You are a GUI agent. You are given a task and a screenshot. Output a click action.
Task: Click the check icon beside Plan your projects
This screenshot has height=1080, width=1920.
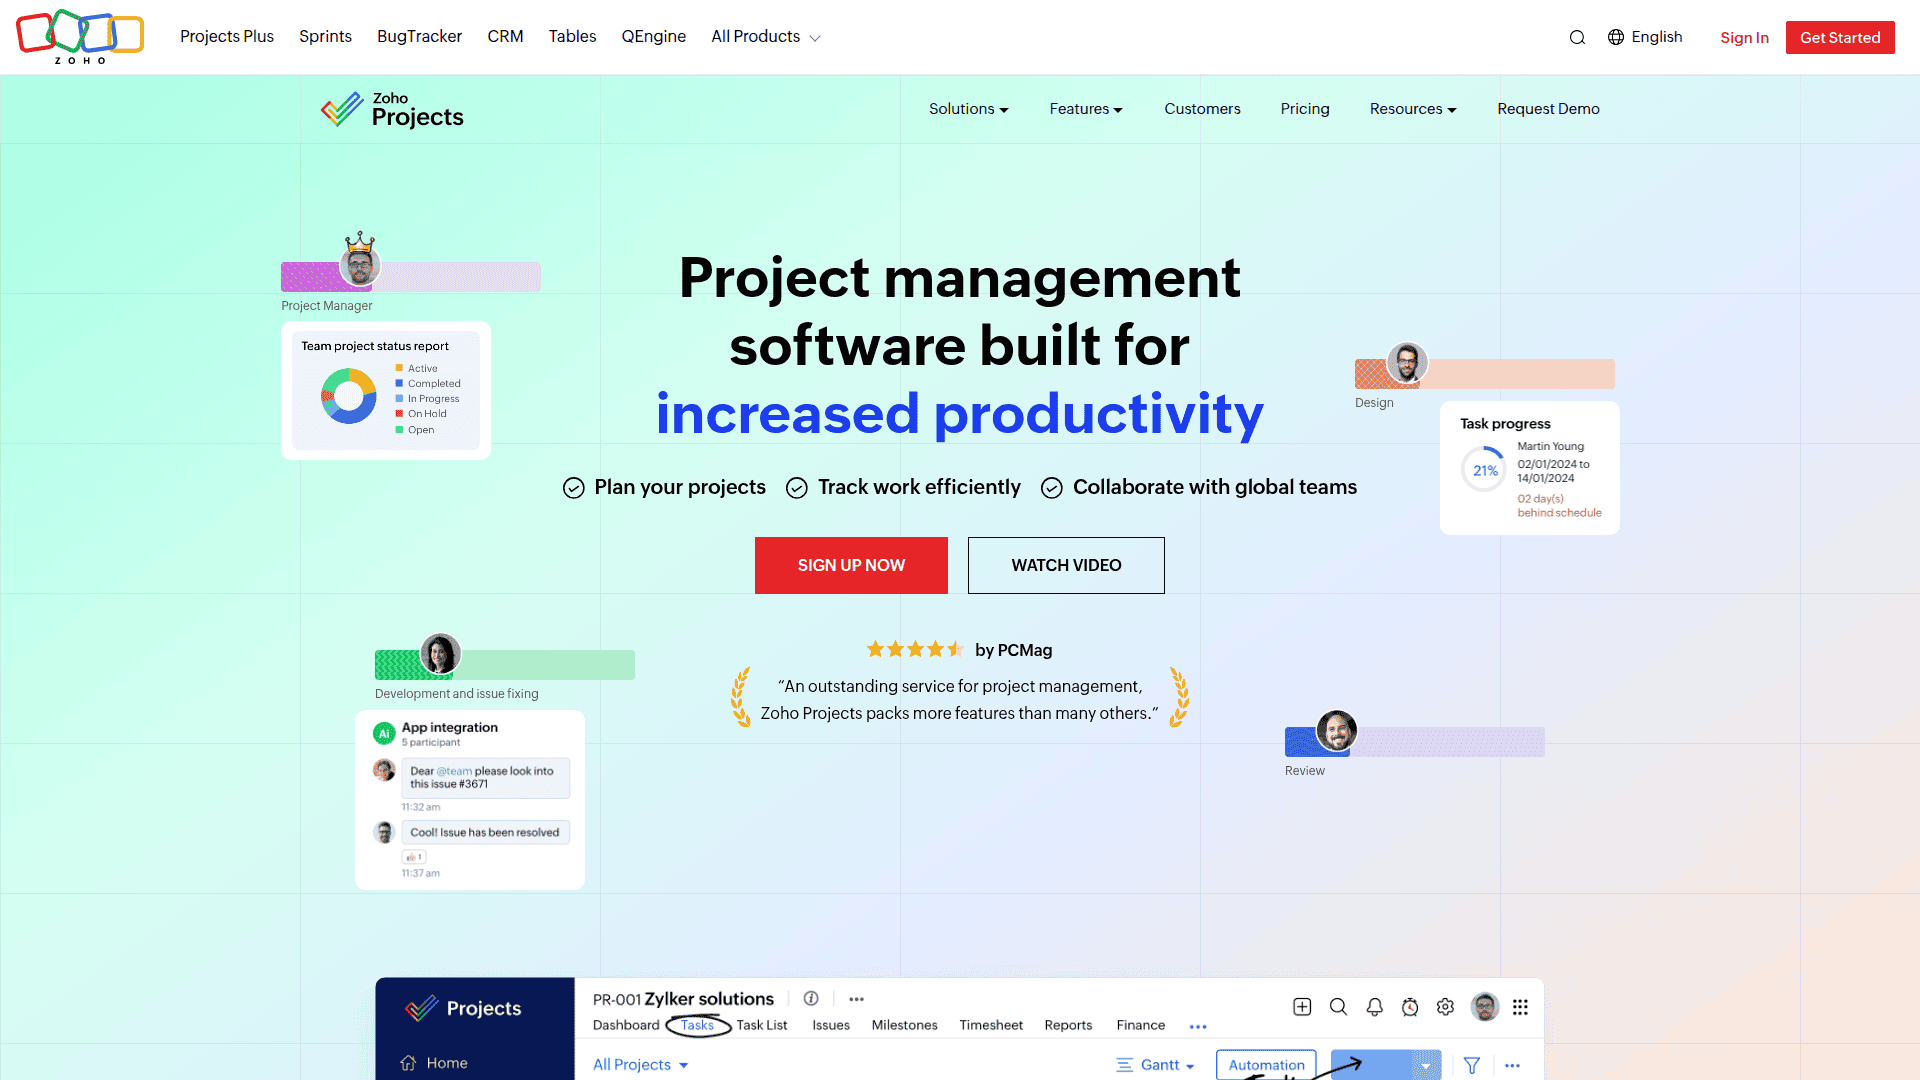pos(573,488)
